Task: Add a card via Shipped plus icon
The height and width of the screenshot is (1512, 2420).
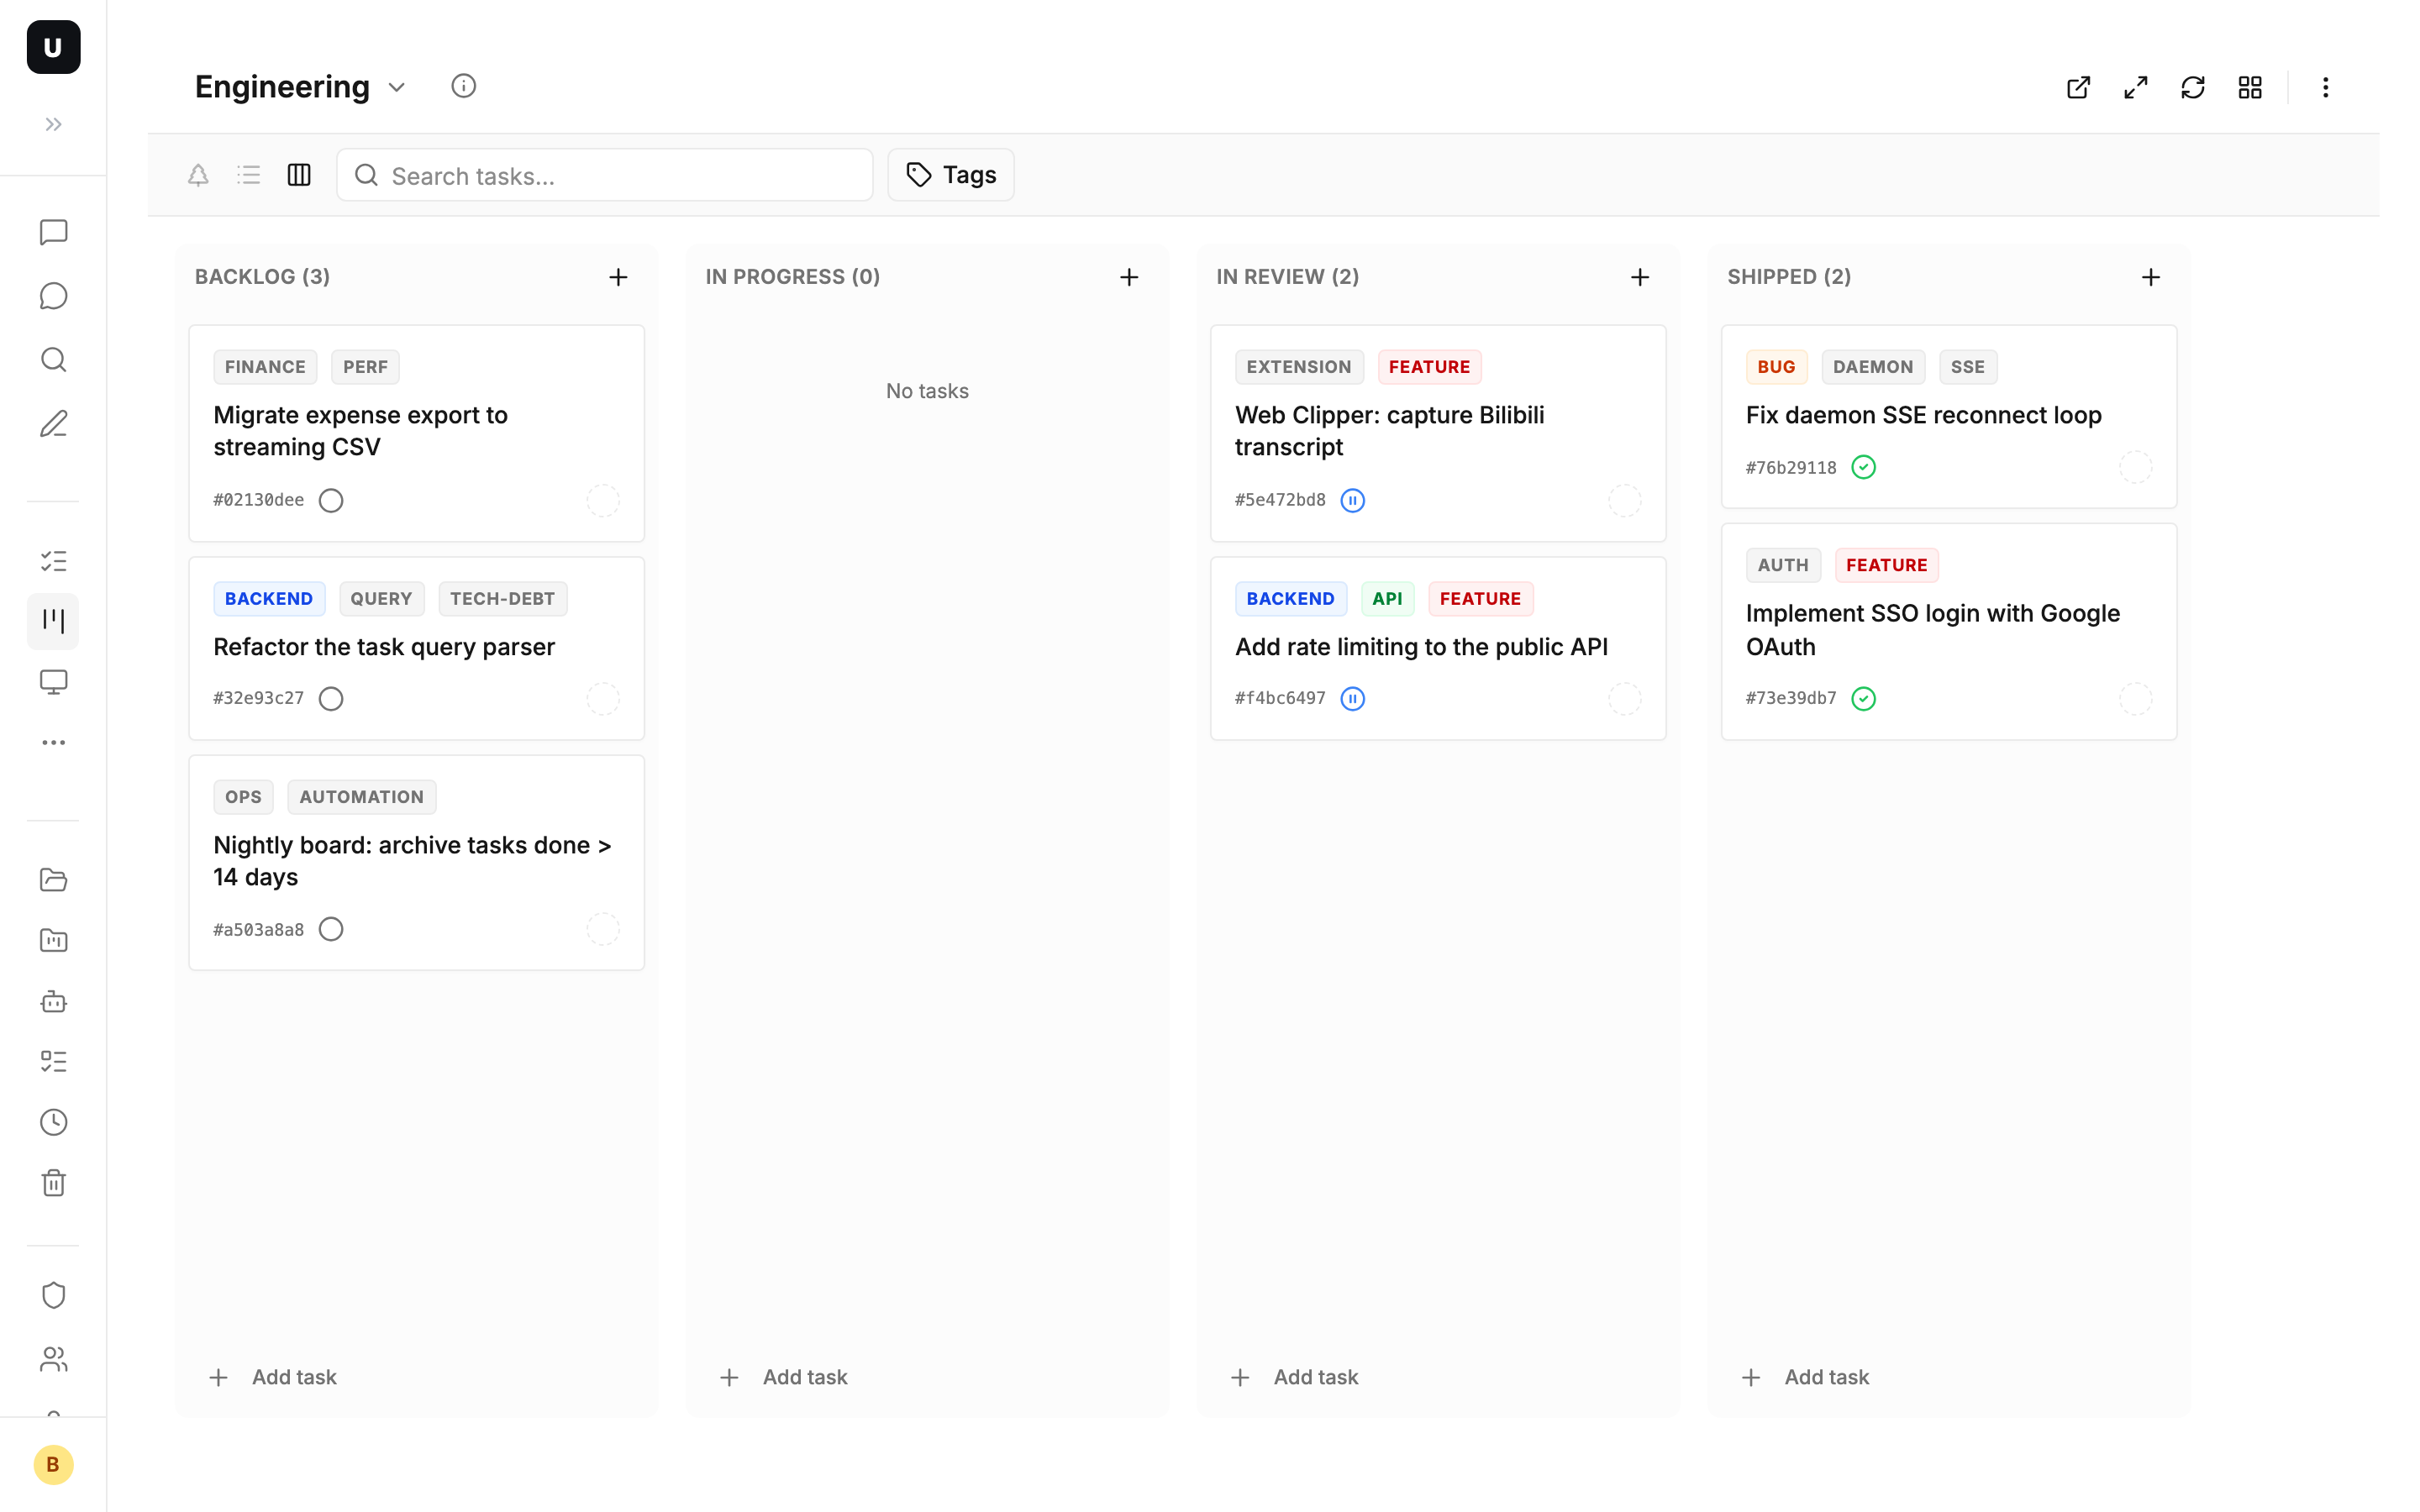Action: click(x=2151, y=277)
